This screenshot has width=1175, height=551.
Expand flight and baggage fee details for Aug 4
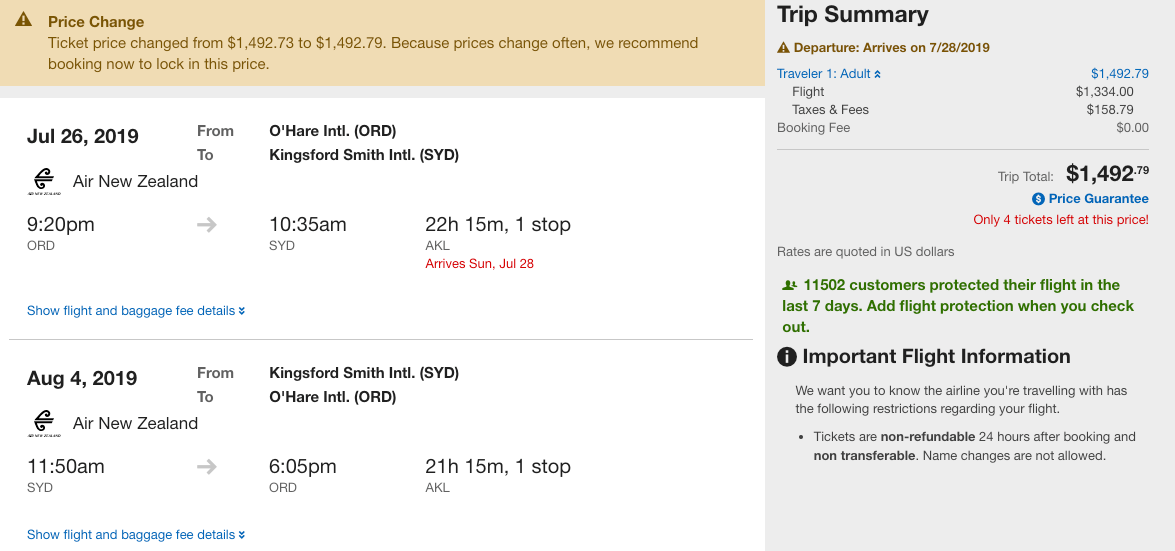136,535
